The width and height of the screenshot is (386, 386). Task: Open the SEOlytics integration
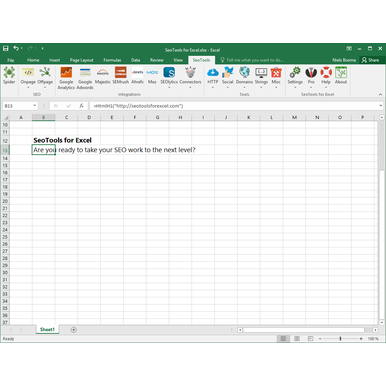(169, 77)
